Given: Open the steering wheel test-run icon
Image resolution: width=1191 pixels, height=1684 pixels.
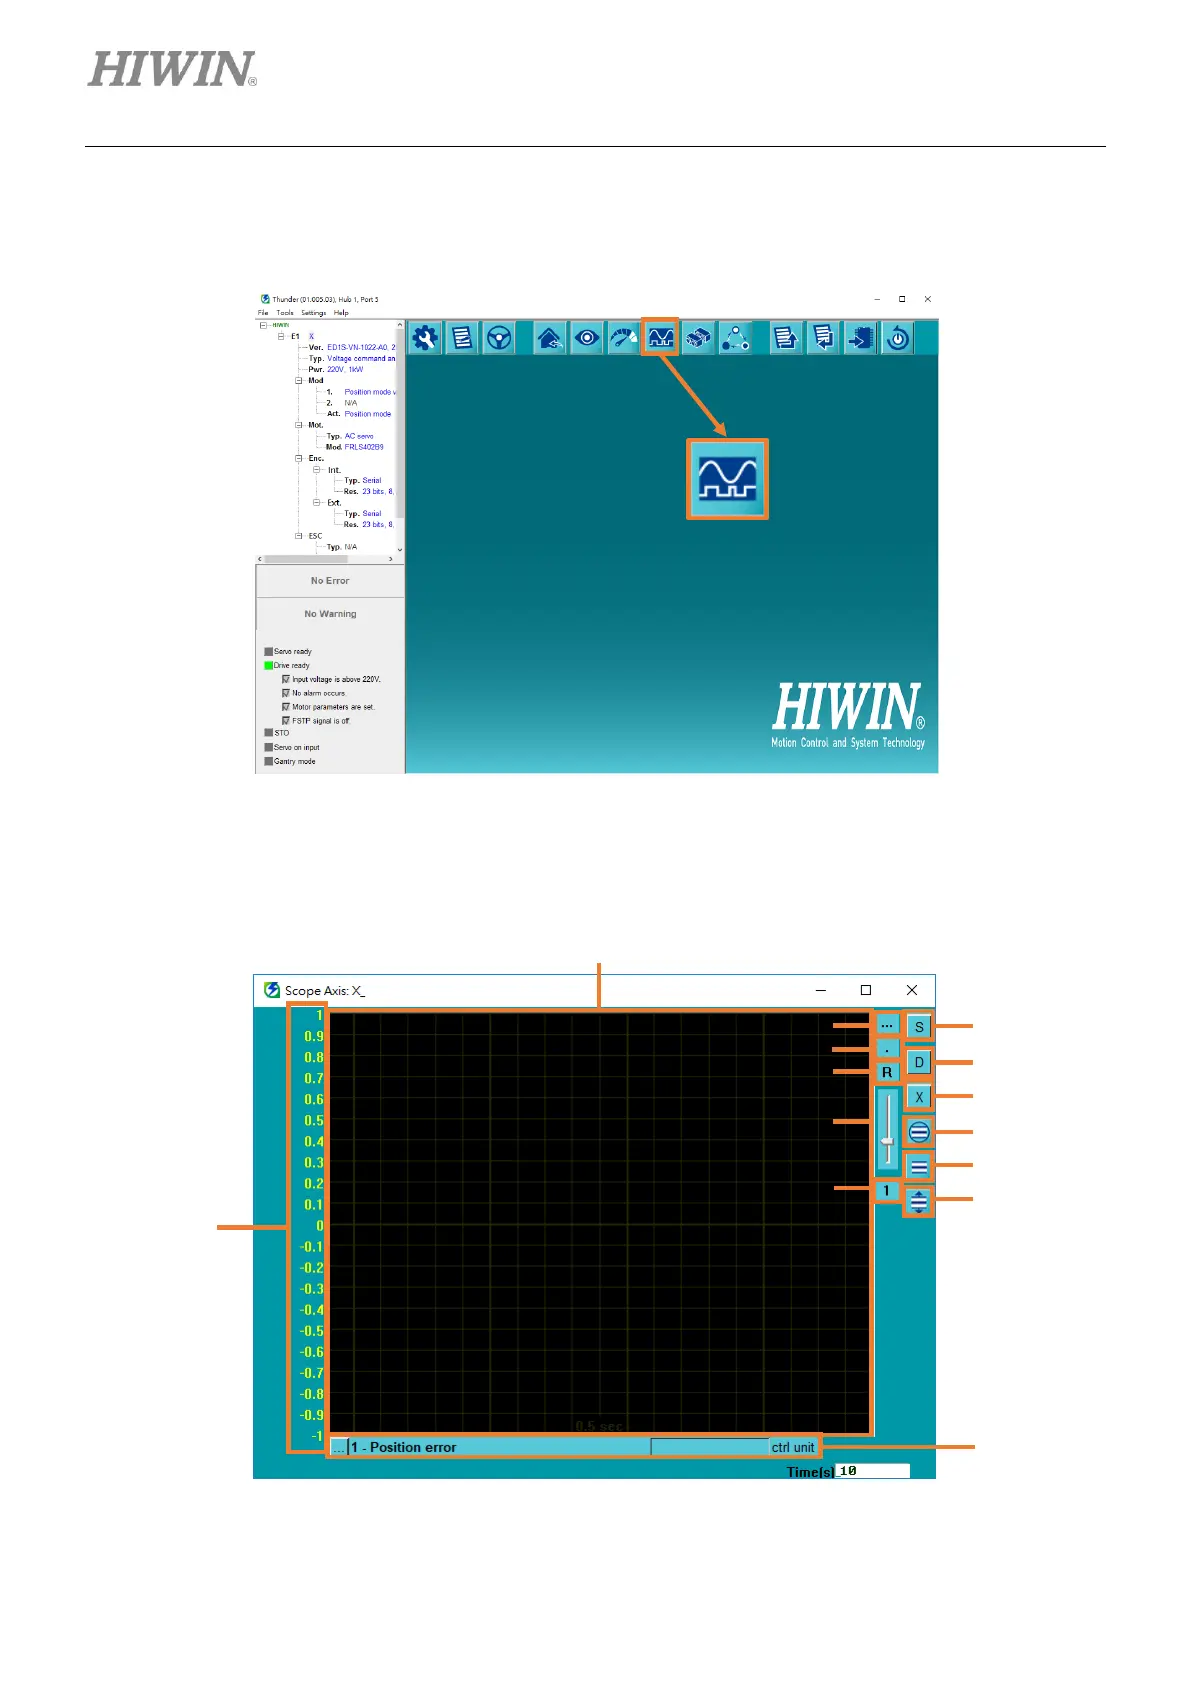Looking at the screenshot, I should pos(499,338).
